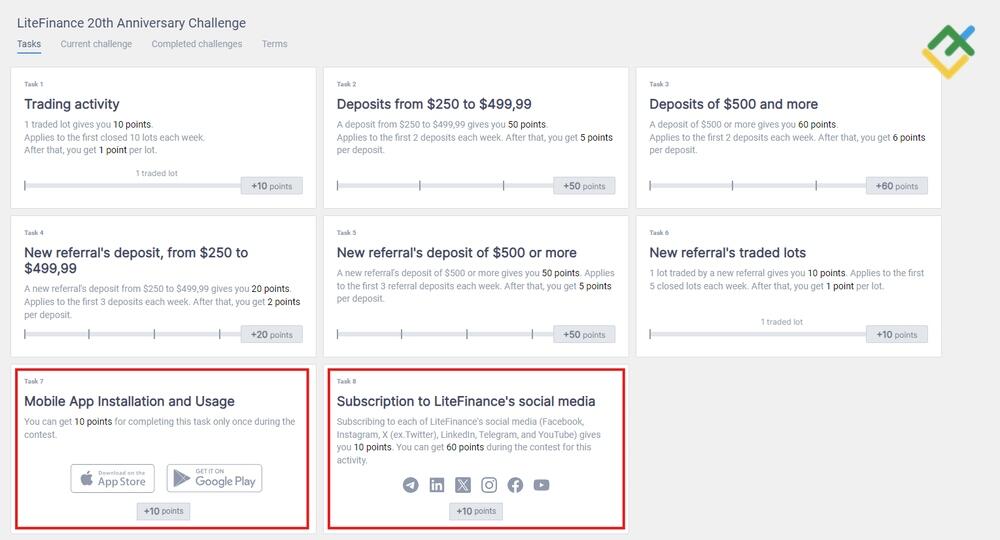Open the Telegram social media icon
Image resolution: width=1000 pixels, height=540 pixels.
(x=411, y=485)
